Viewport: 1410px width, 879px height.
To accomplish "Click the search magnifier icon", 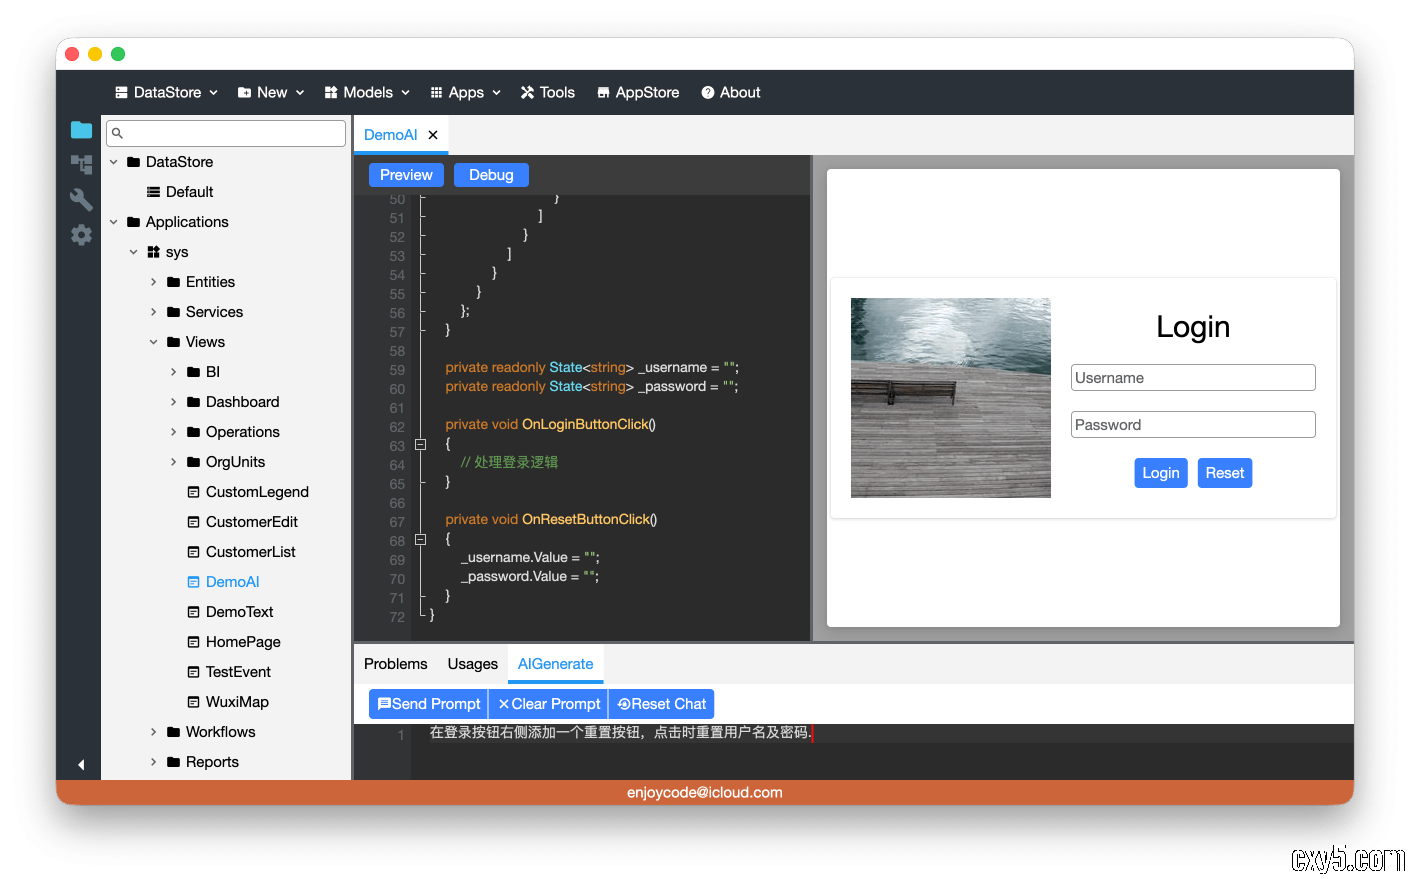I will [117, 133].
